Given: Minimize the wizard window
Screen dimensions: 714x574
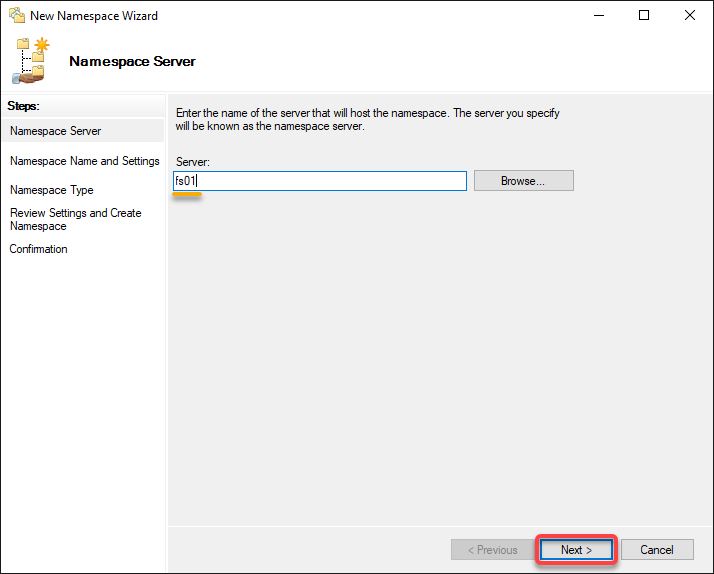Looking at the screenshot, I should [x=599, y=15].
